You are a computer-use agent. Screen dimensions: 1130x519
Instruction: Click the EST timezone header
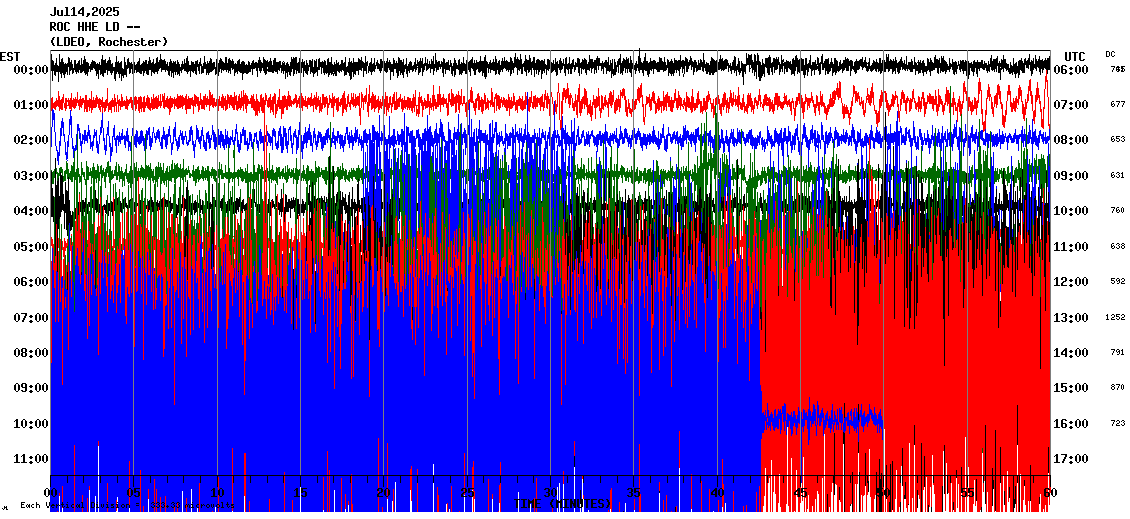pyautogui.click(x=10, y=56)
